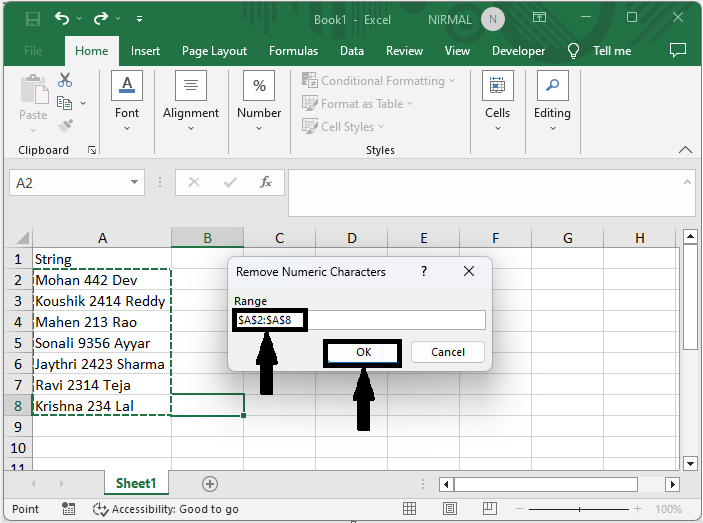Screen dimensions: 703x523
Task: Click the Undo arrow icon
Action: tap(64, 19)
